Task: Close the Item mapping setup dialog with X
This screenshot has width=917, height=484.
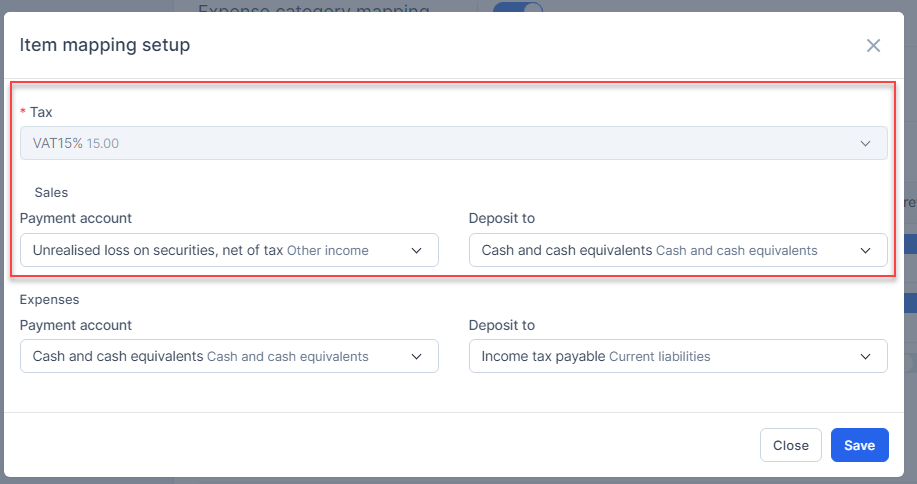Action: [873, 45]
